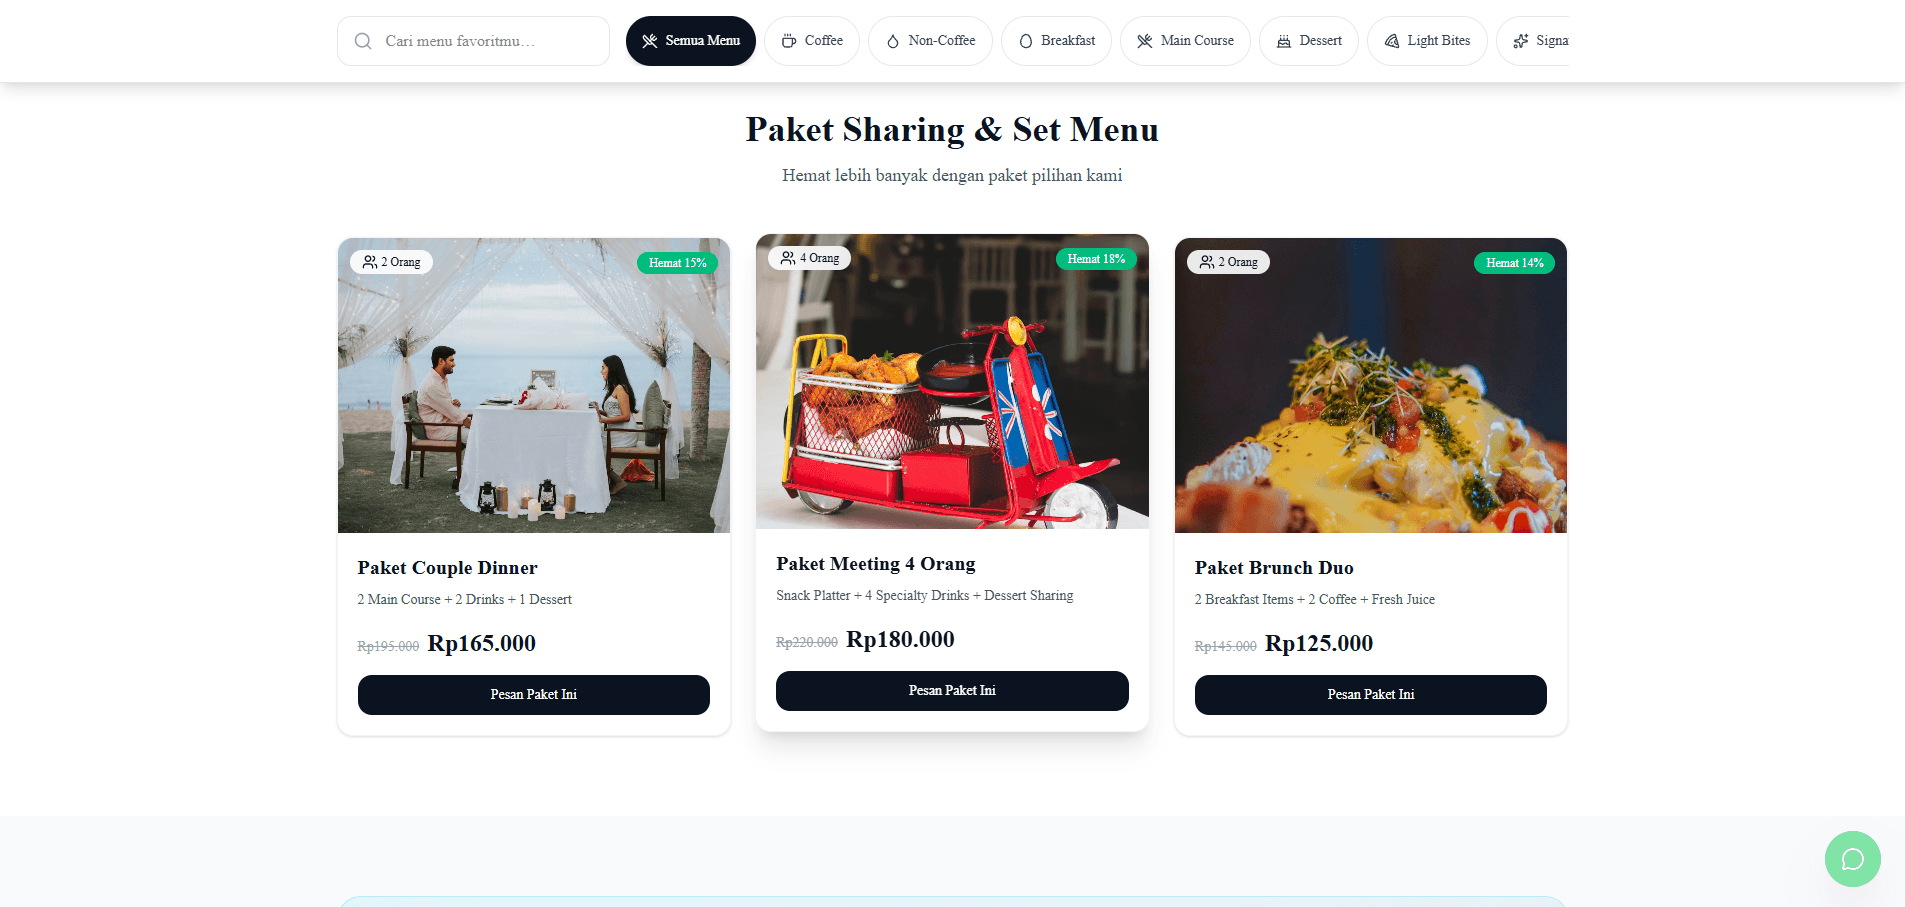Click the 2 Orang badge on Couple Dinner
The height and width of the screenshot is (907, 1905).
click(392, 262)
